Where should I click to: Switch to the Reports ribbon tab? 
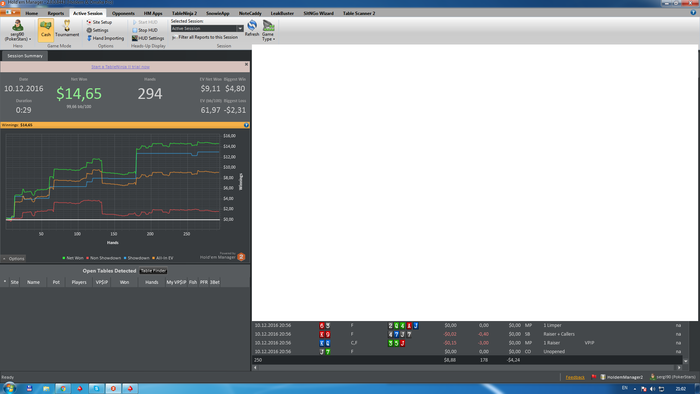[x=55, y=13]
